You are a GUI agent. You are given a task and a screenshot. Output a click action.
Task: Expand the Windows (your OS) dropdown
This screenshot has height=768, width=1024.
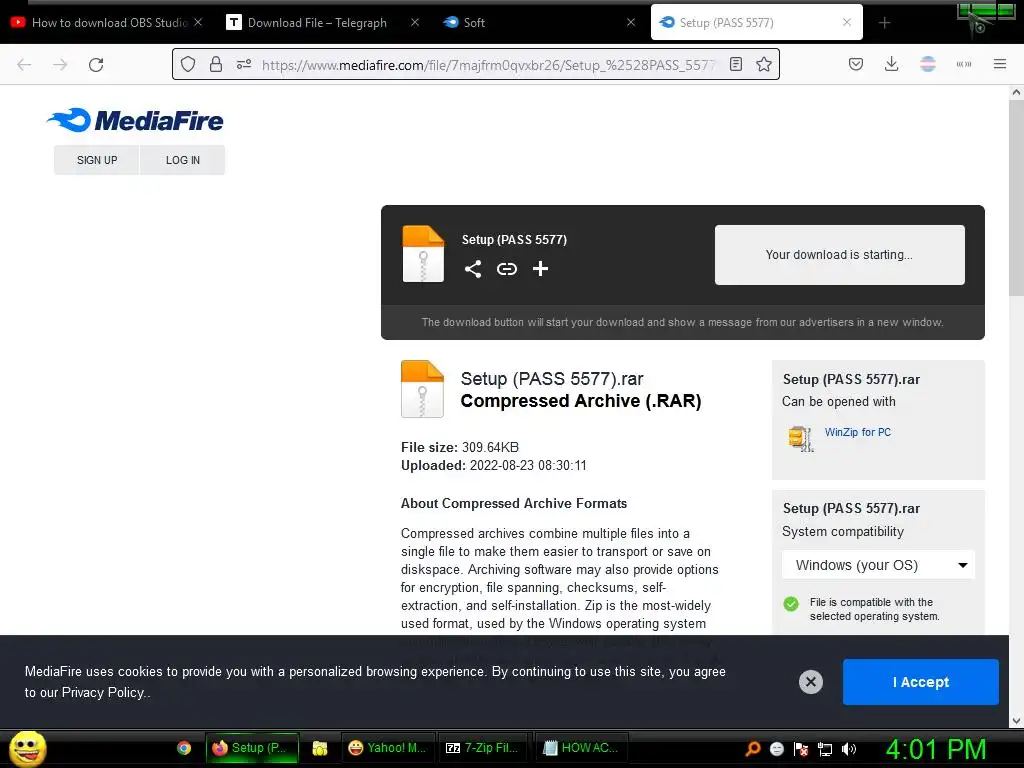[x=878, y=565]
